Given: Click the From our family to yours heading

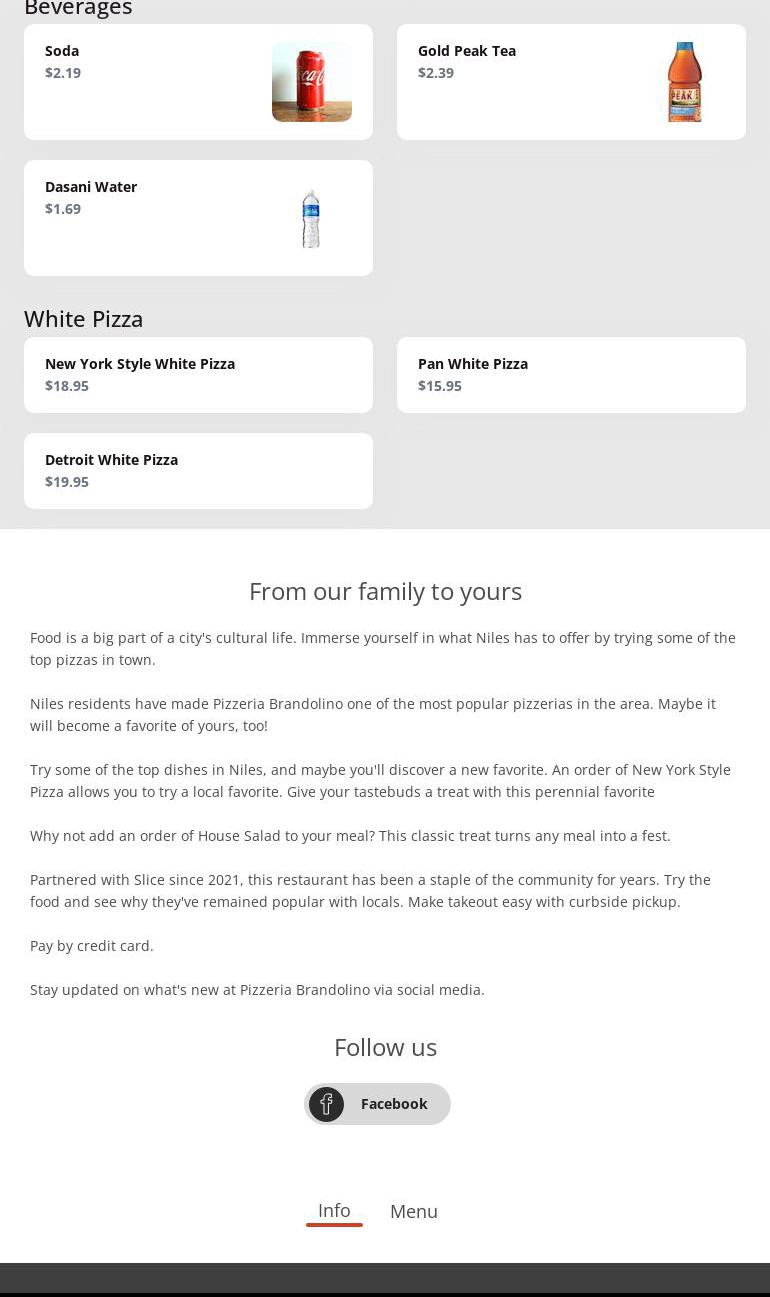Looking at the screenshot, I should tap(385, 591).
